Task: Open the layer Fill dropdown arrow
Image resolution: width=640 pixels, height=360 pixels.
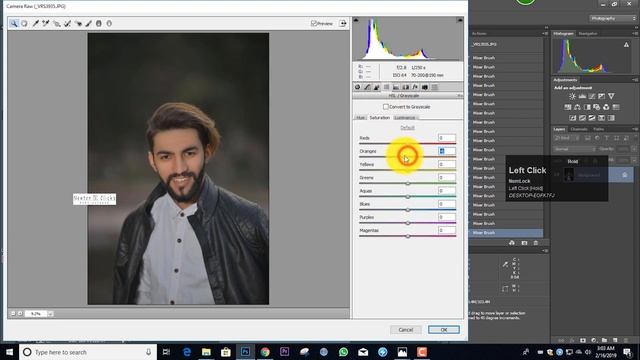Action: 634,160
